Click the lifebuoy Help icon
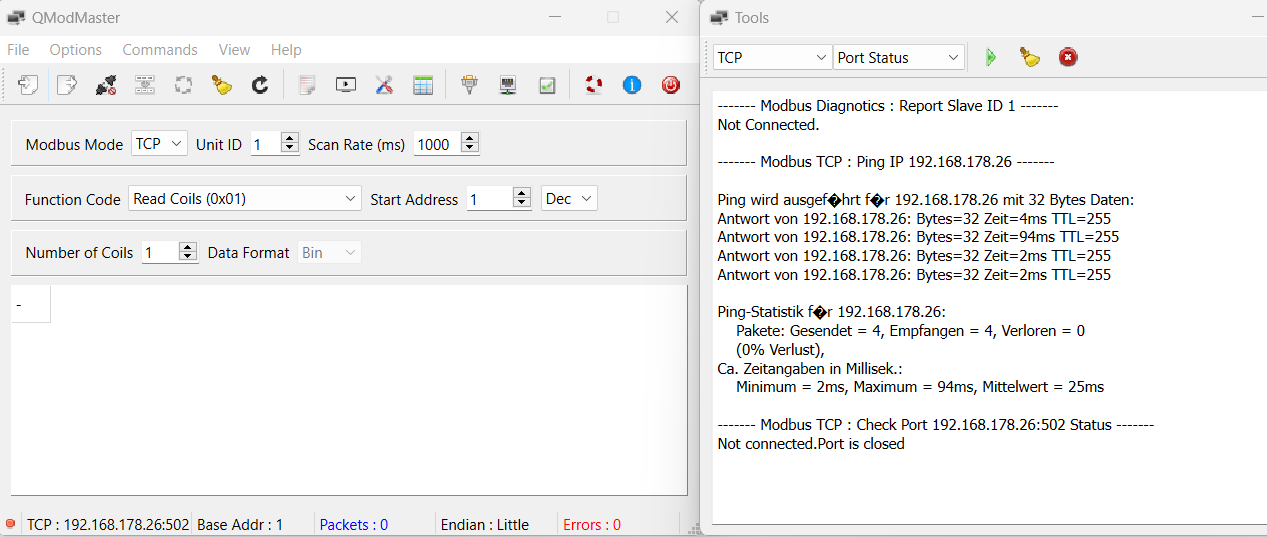Image resolution: width=1267 pixels, height=537 pixels. pos(594,85)
